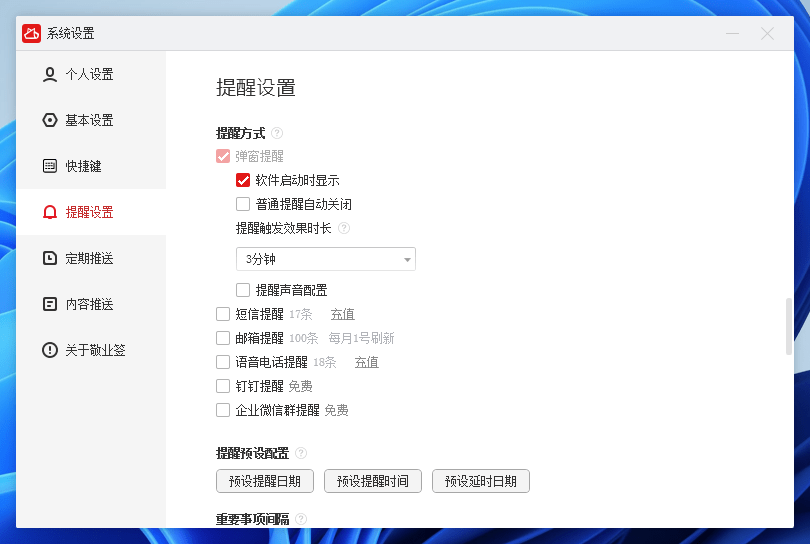Screen dimensions: 810x544
Task: Click 充值 link next to 短信提醒
Action: click(x=342, y=314)
